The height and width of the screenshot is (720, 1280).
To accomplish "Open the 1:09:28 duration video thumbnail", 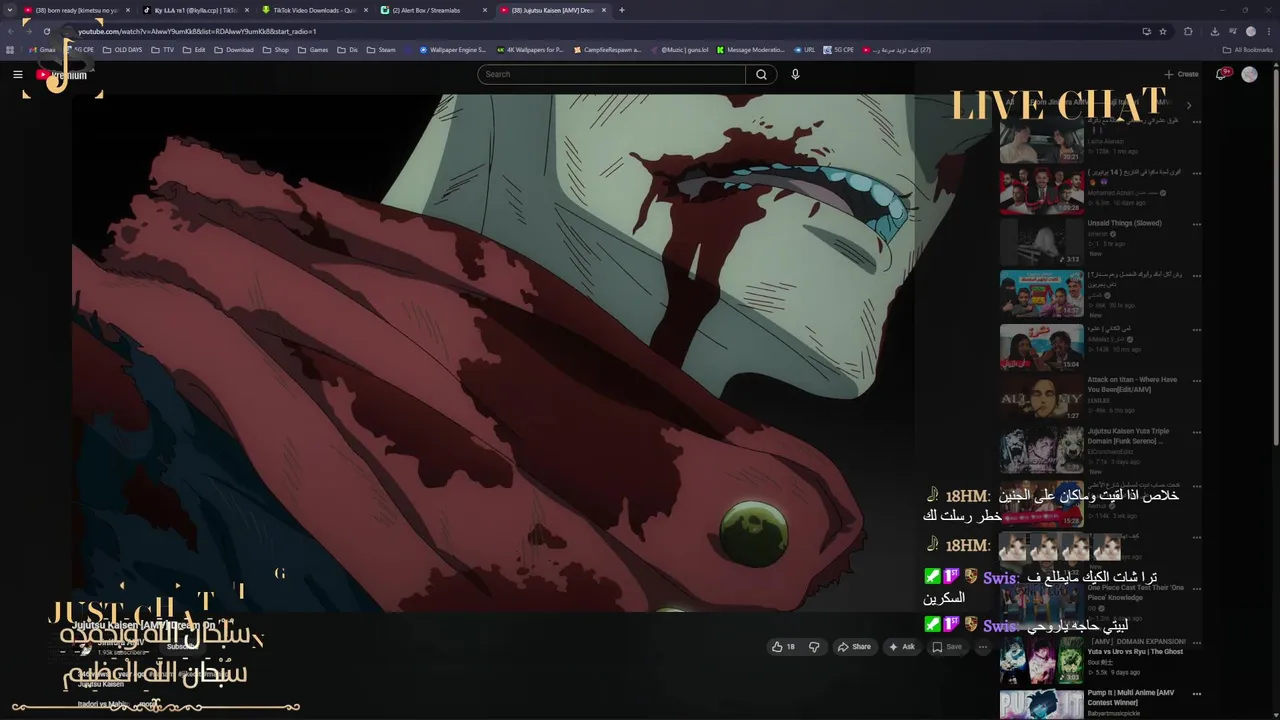I will tap(1041, 191).
